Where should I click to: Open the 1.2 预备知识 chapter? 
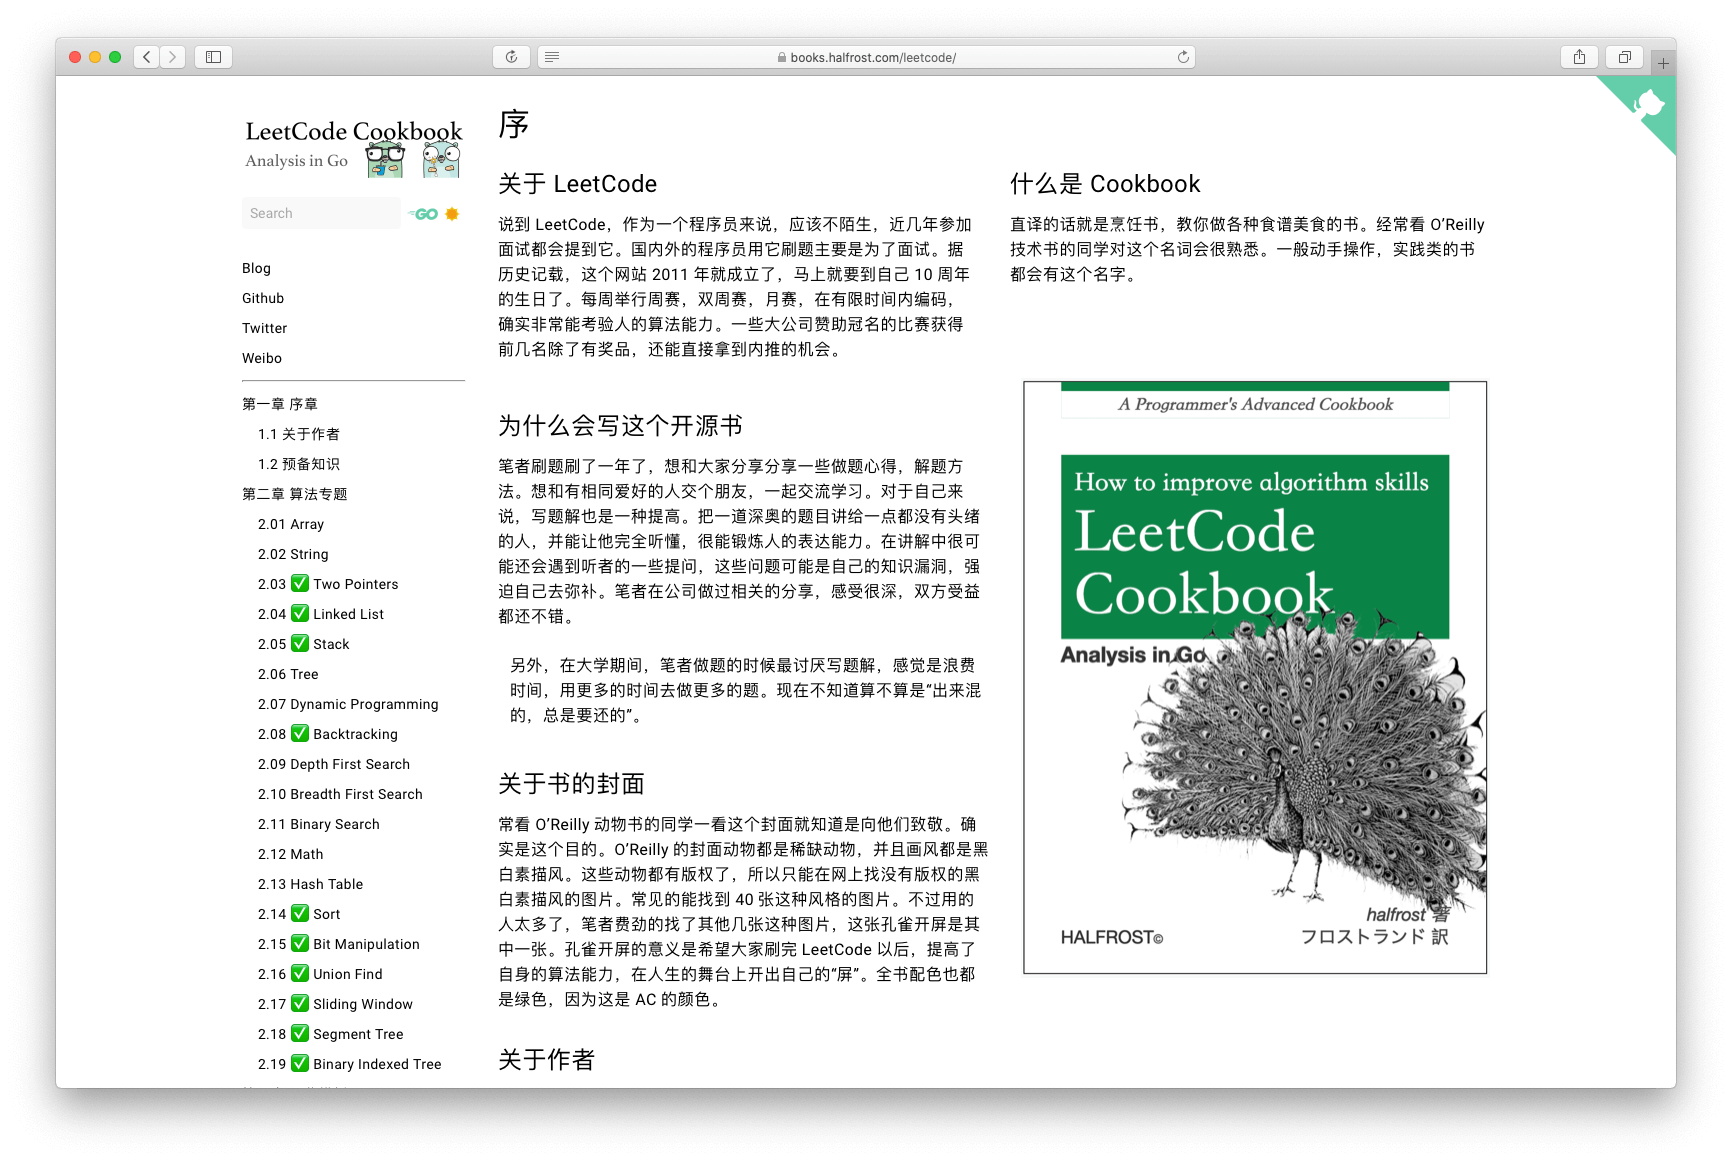click(x=299, y=464)
